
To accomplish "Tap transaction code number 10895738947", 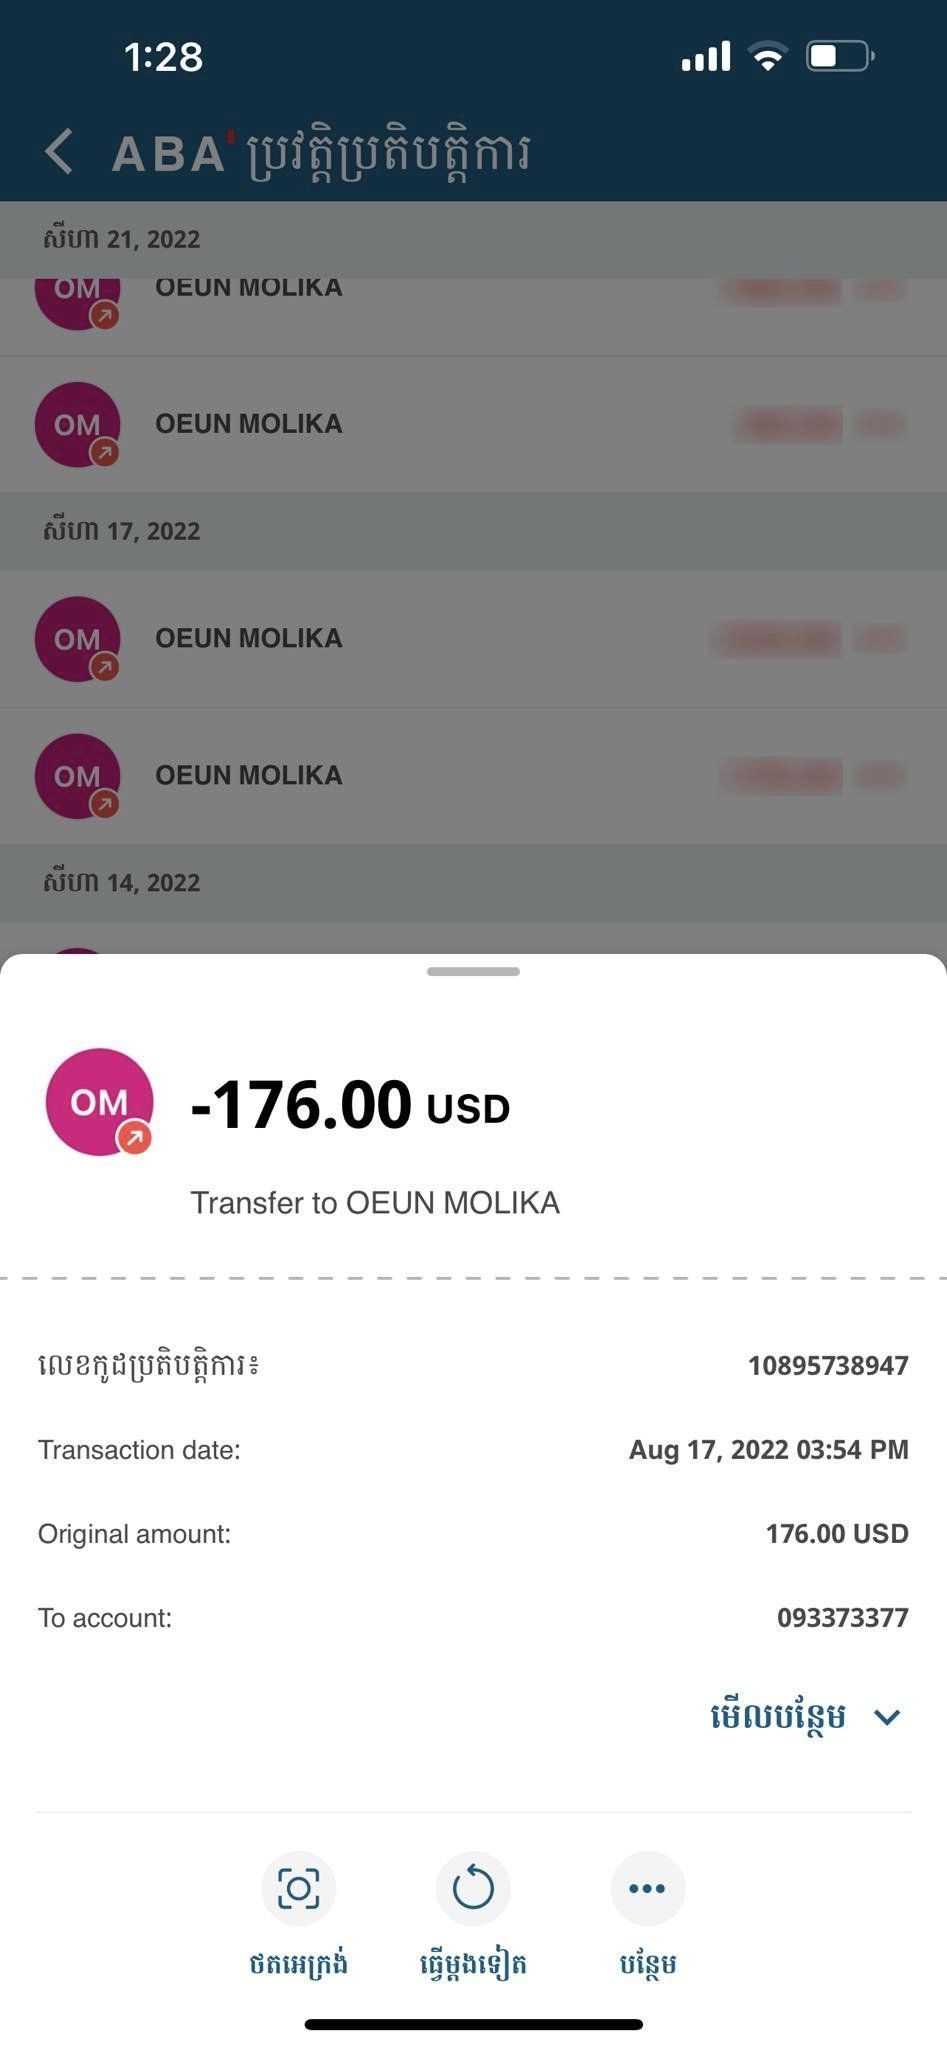I will coord(828,1366).
